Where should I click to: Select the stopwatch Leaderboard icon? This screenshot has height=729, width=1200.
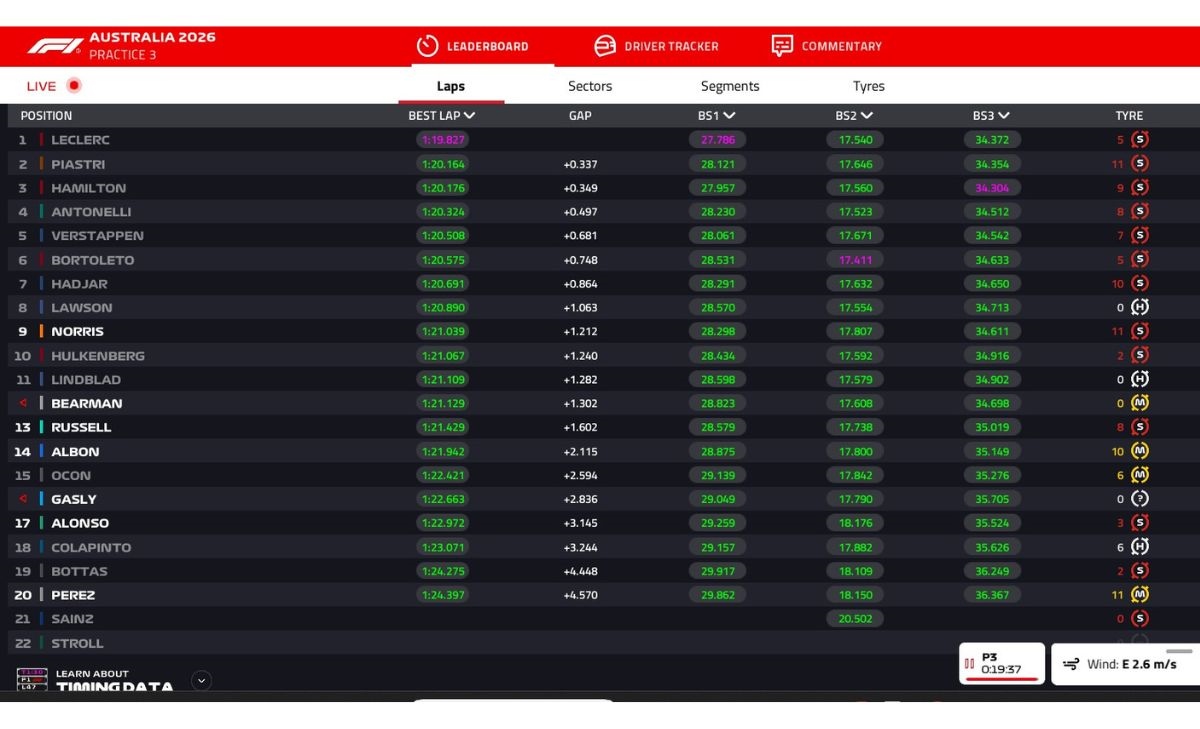coord(428,45)
